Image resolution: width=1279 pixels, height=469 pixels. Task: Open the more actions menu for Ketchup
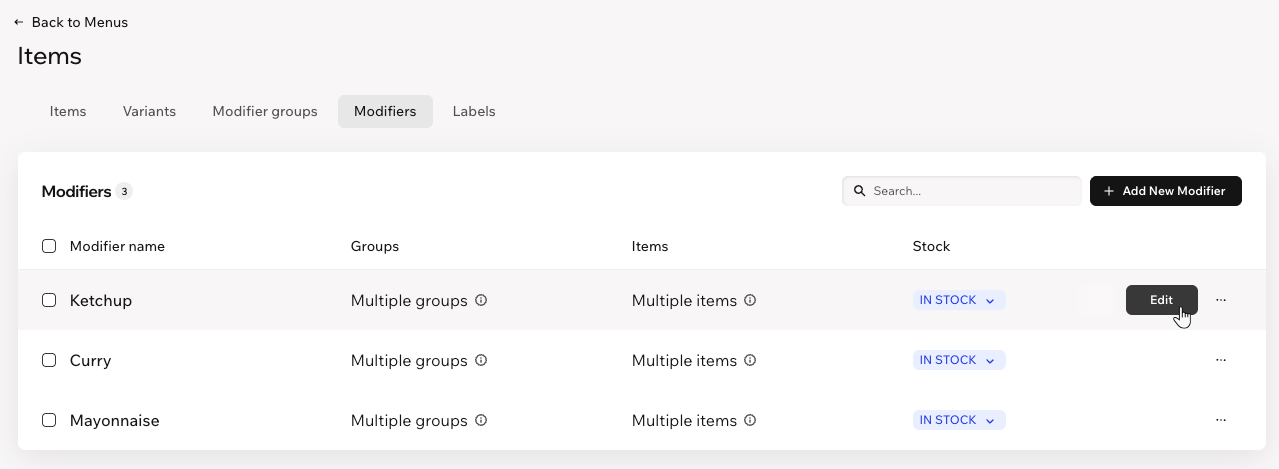pos(1221,300)
